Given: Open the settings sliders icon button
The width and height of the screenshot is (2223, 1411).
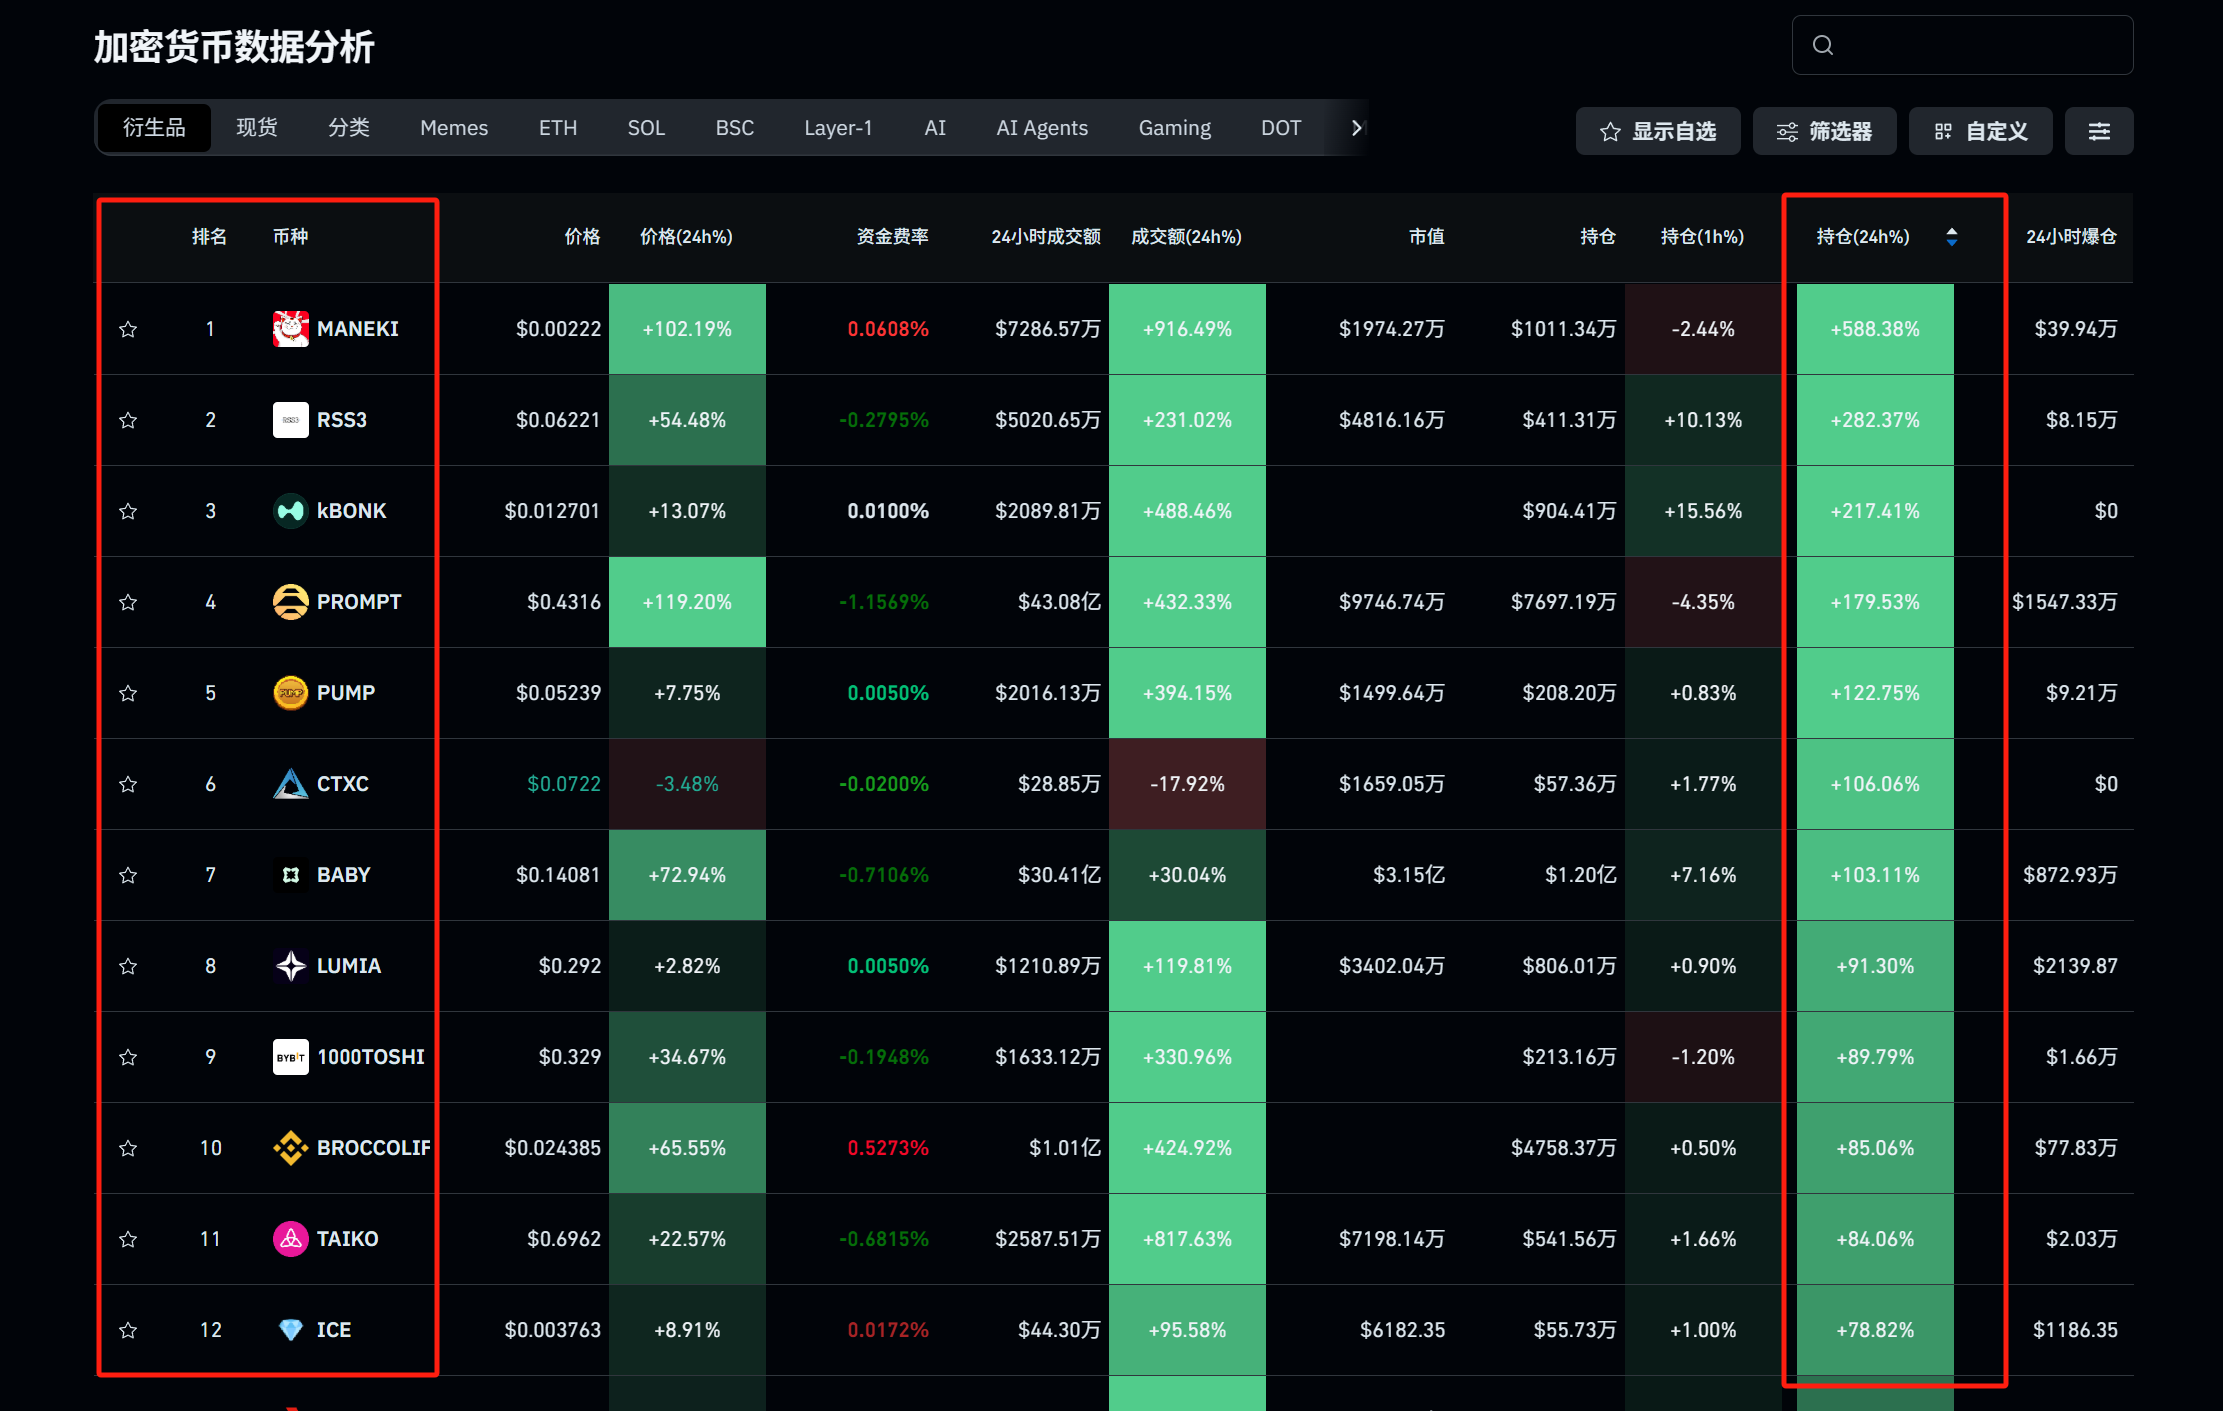Looking at the screenshot, I should point(2099,131).
